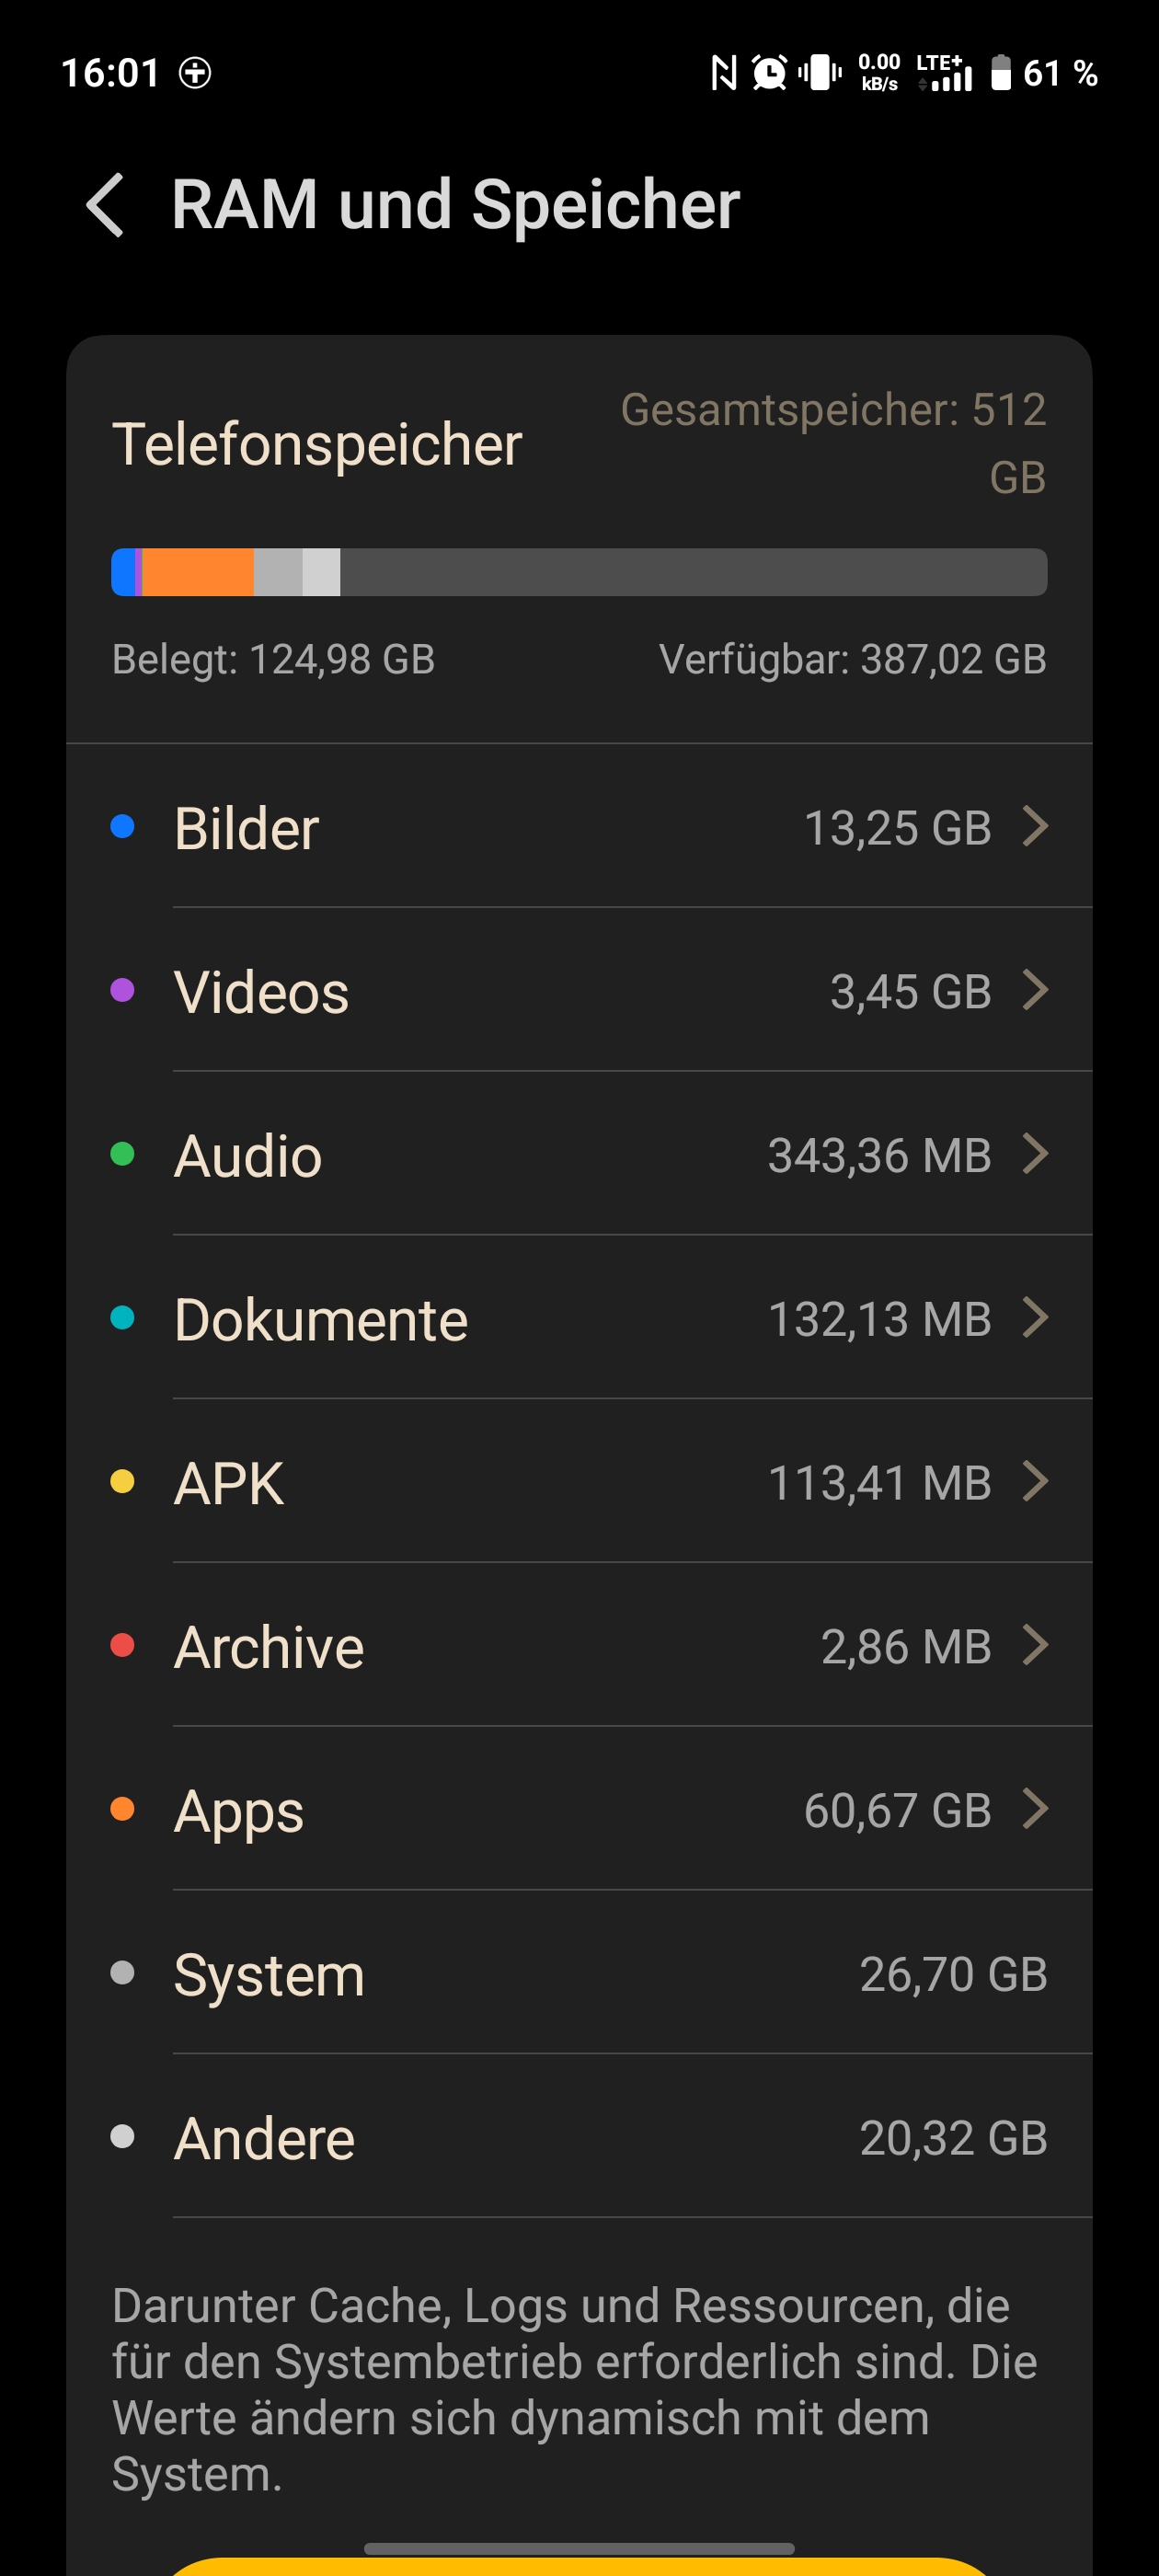Image resolution: width=1159 pixels, height=2576 pixels.
Task: Tap the battery icon in status bar
Action: pyautogui.click(x=1000, y=73)
